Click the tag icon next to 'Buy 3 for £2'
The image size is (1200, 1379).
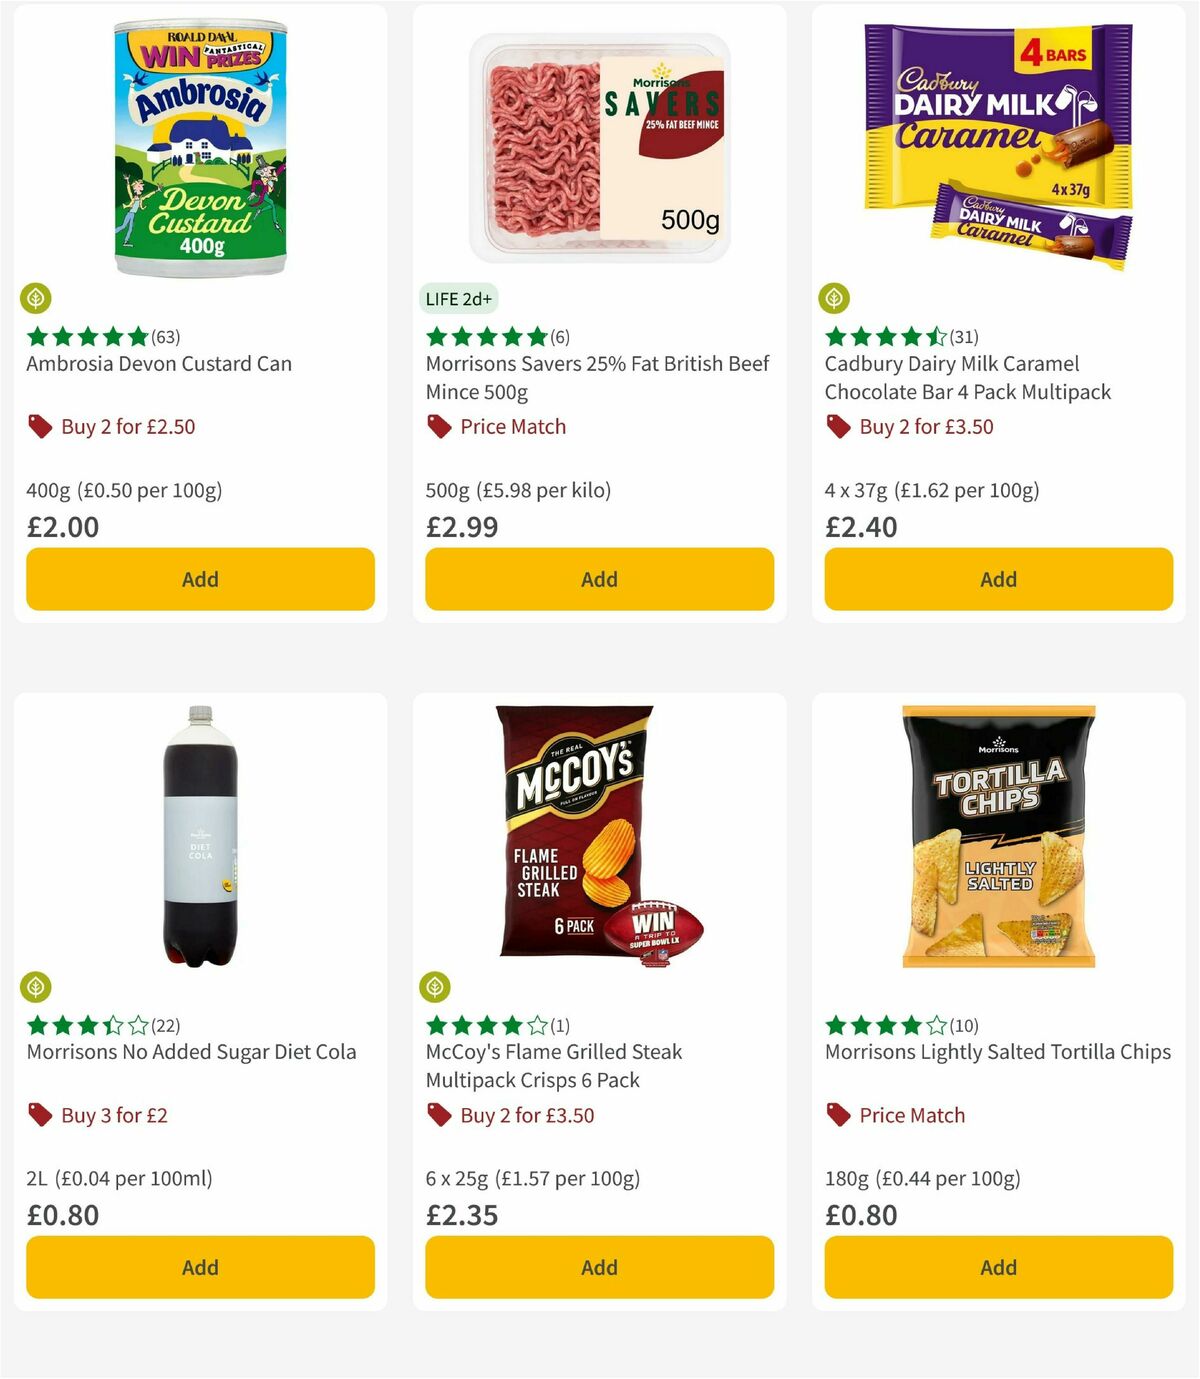[x=38, y=1115]
